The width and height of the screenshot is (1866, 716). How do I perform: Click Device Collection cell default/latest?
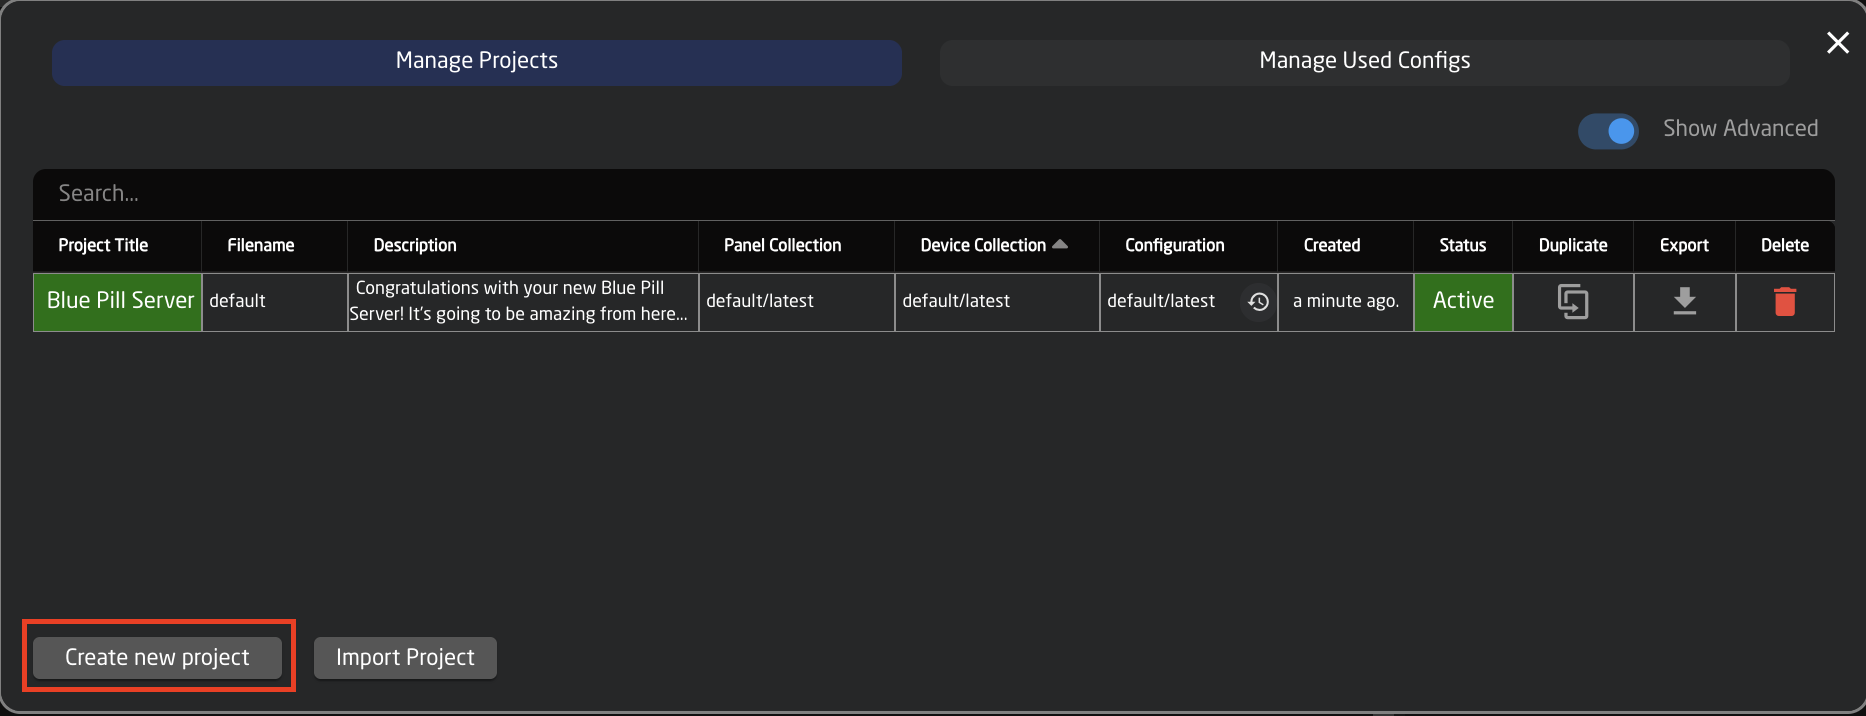click(997, 301)
